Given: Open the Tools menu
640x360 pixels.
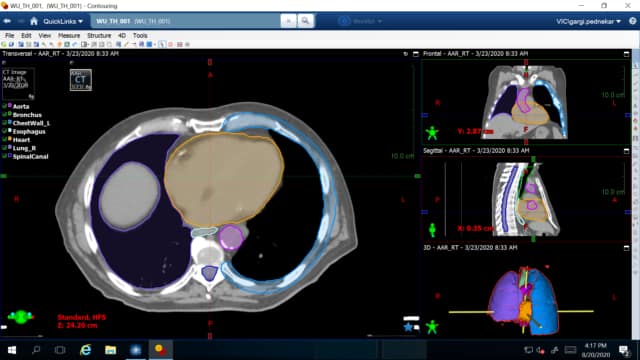Looking at the screenshot, I should tap(140, 36).
